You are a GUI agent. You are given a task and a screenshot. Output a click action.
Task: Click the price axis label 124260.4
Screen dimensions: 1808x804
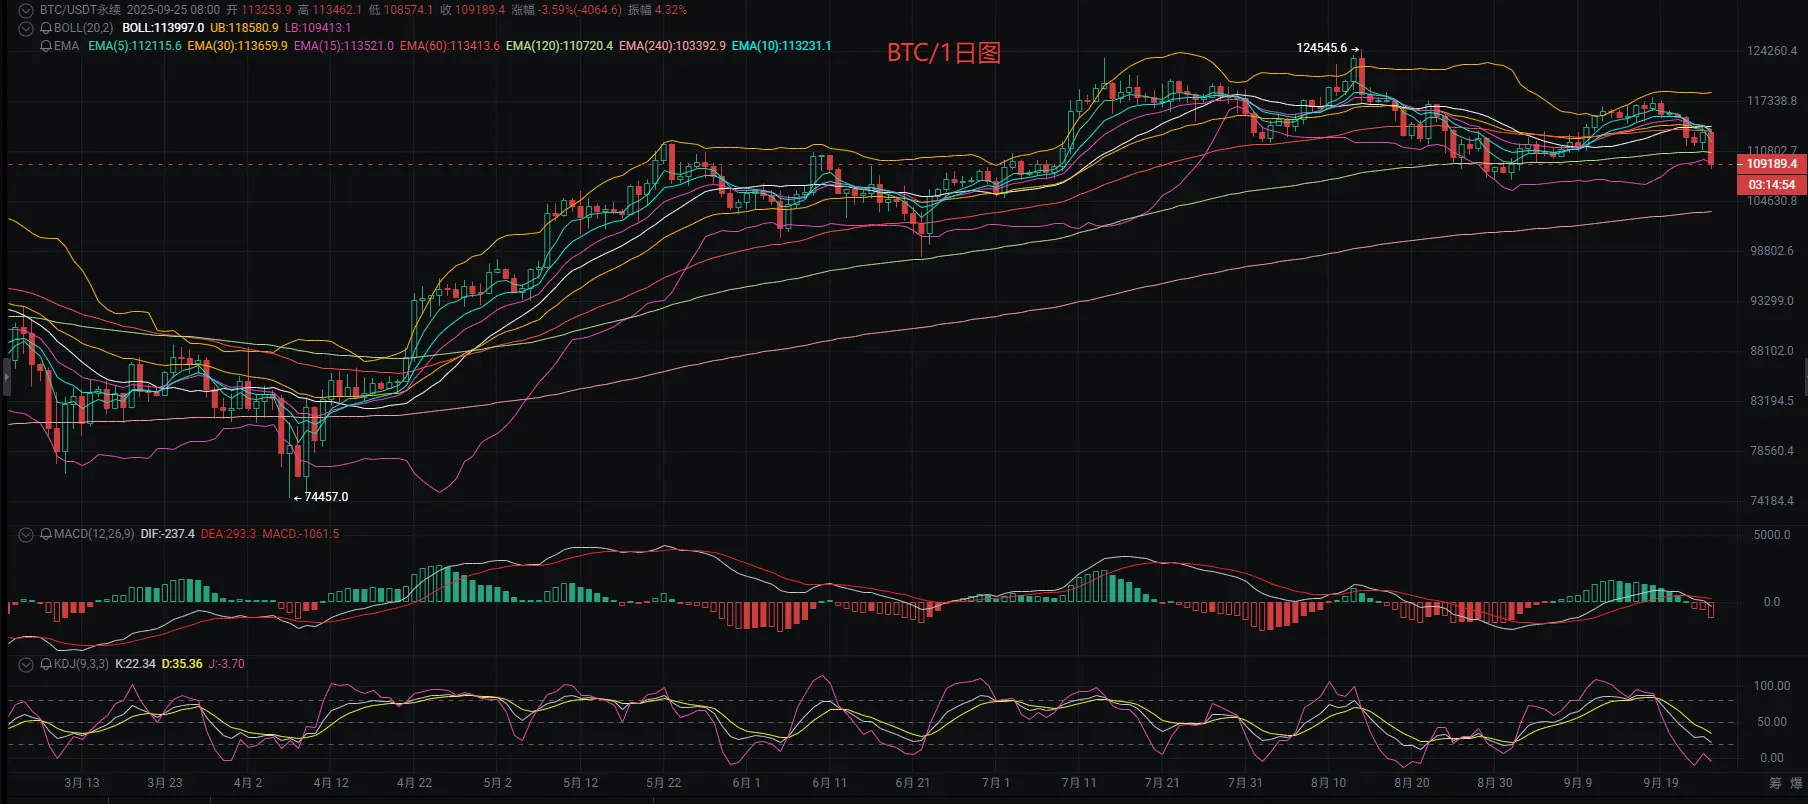click(1772, 51)
